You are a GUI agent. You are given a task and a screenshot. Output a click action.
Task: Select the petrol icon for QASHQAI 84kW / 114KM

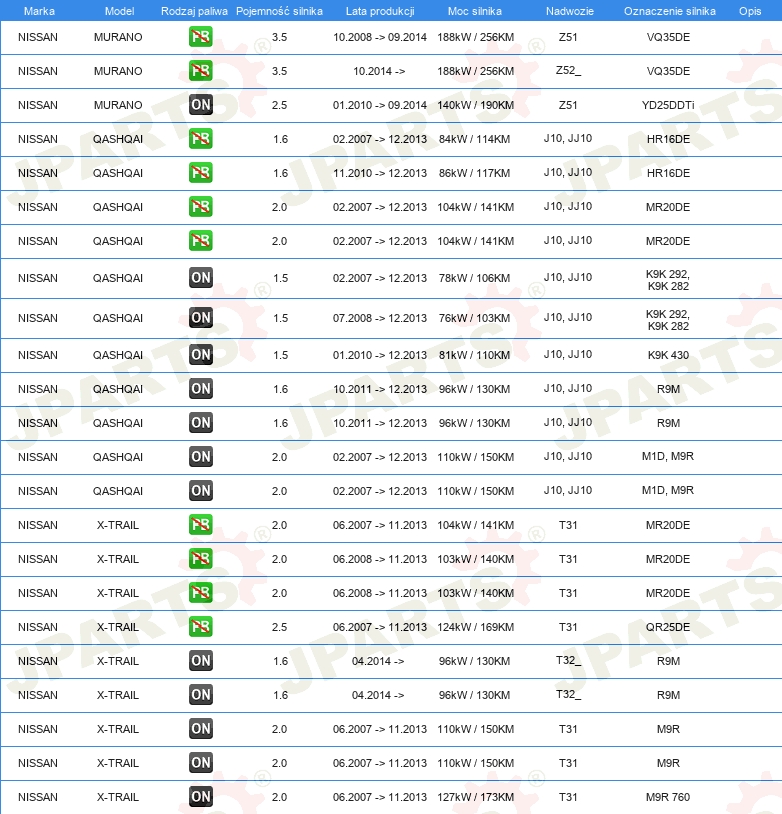pyautogui.click(x=200, y=139)
